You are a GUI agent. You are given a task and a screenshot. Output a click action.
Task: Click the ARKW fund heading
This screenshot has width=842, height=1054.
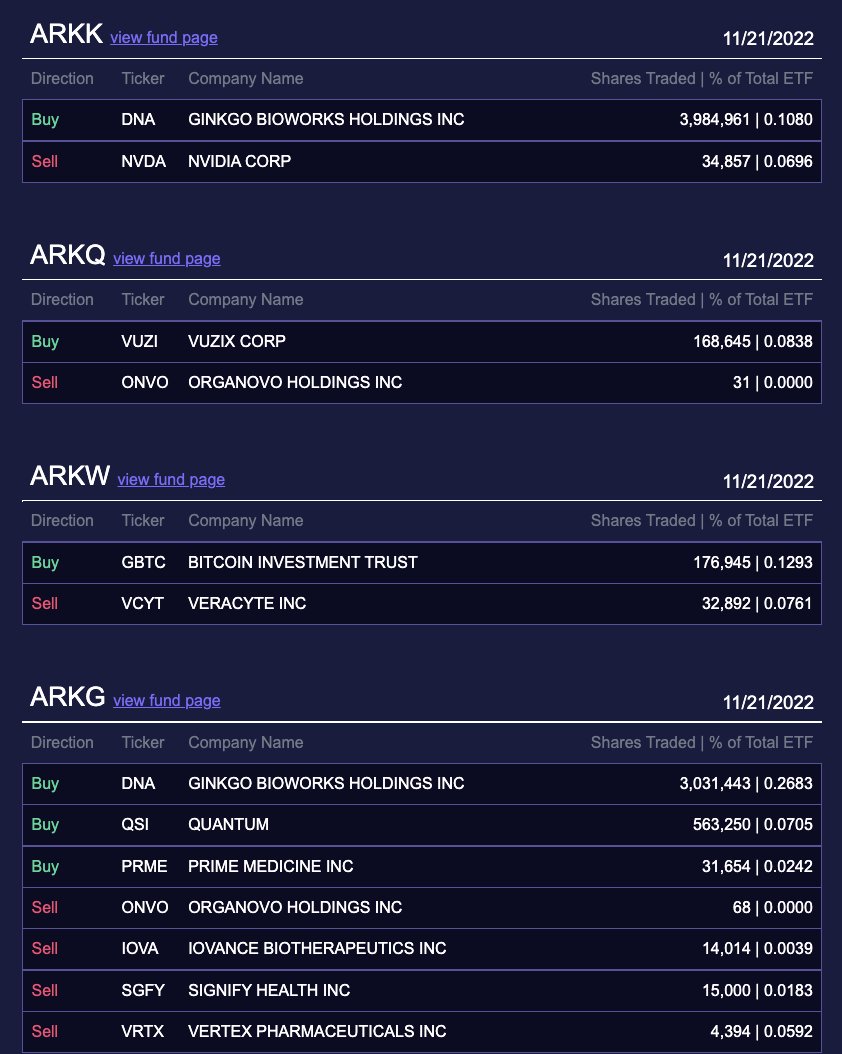point(70,476)
